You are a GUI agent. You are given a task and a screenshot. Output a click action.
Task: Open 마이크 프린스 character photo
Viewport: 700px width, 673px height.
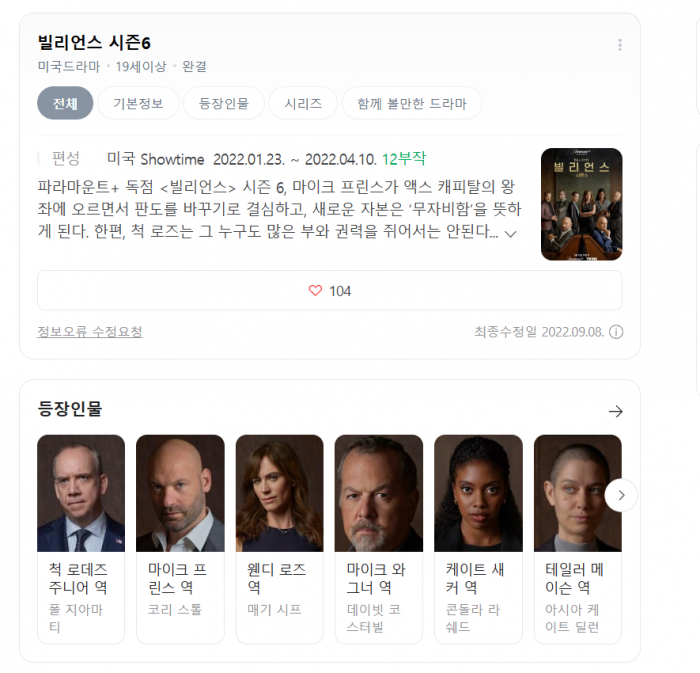click(180, 493)
